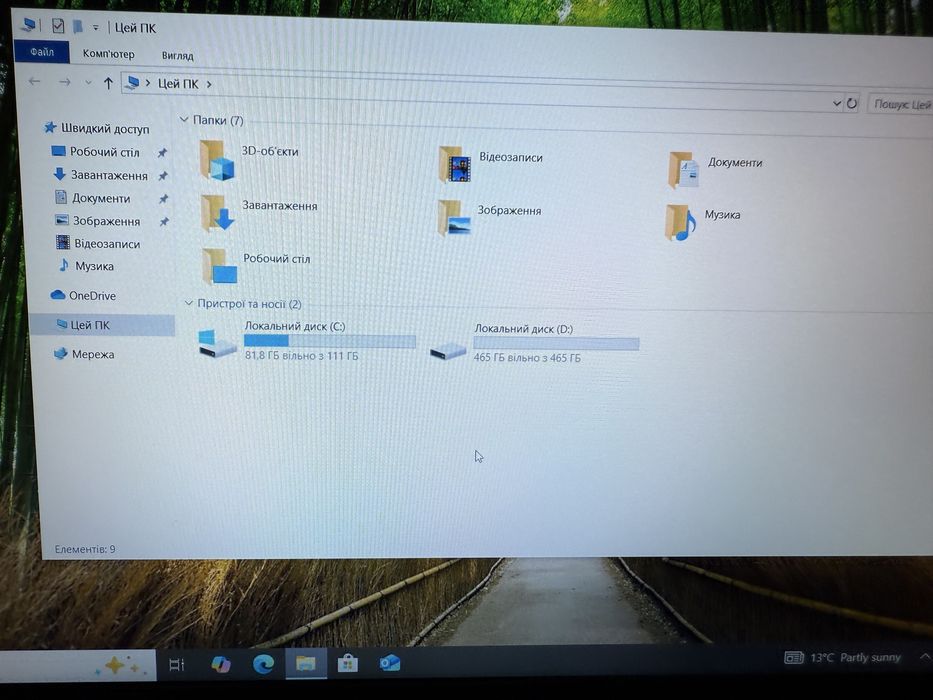
Task: Click File Explorer taskbar icon
Action: click(306, 664)
